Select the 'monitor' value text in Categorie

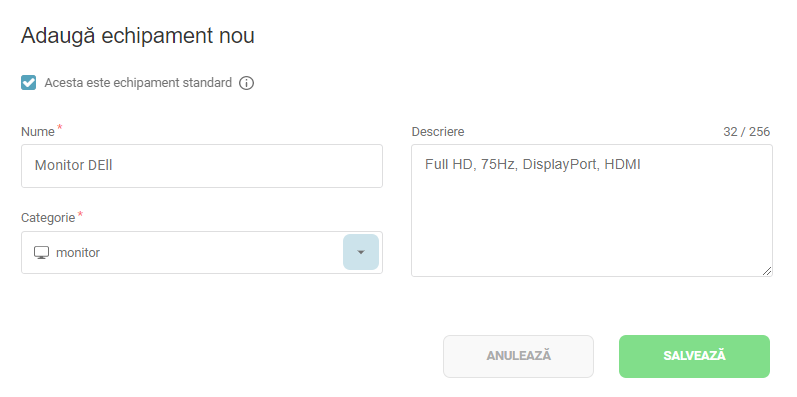(78, 253)
